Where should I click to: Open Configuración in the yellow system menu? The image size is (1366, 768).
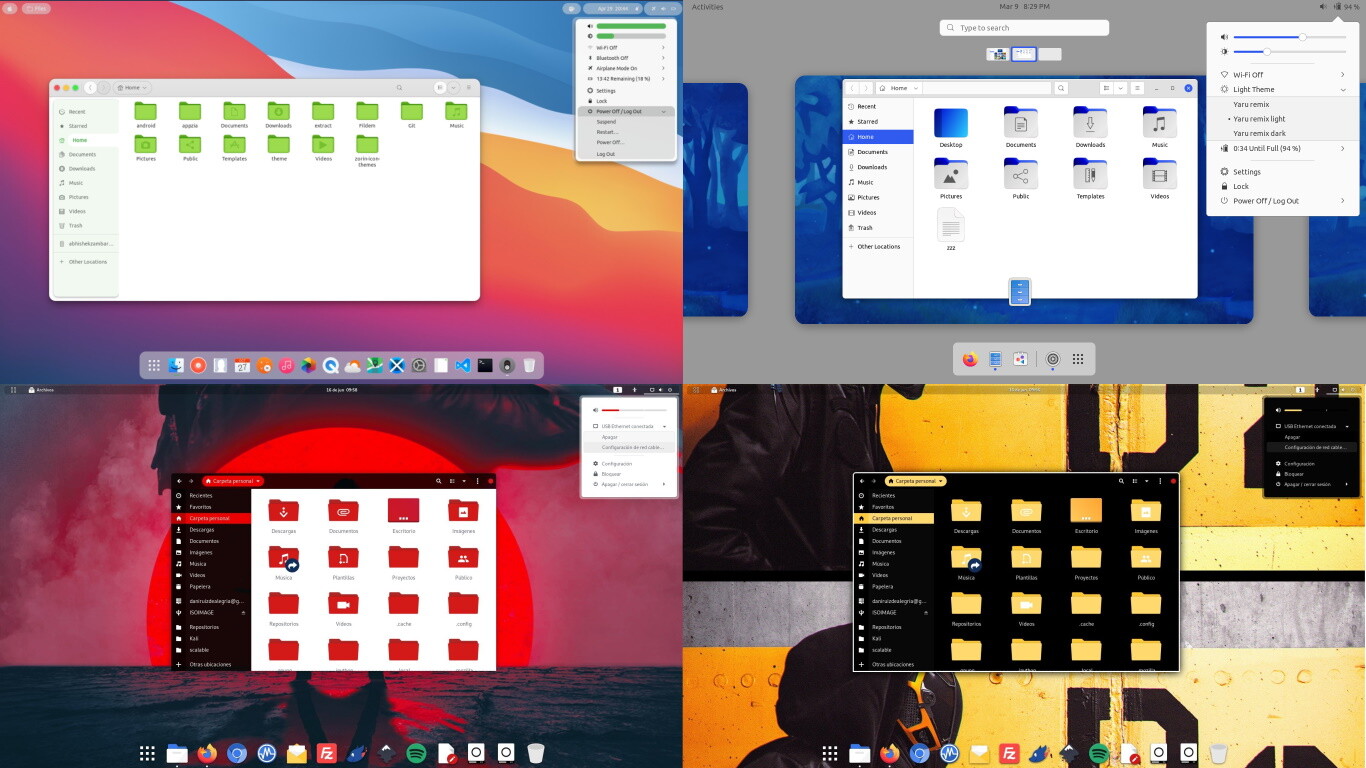tap(1311, 464)
